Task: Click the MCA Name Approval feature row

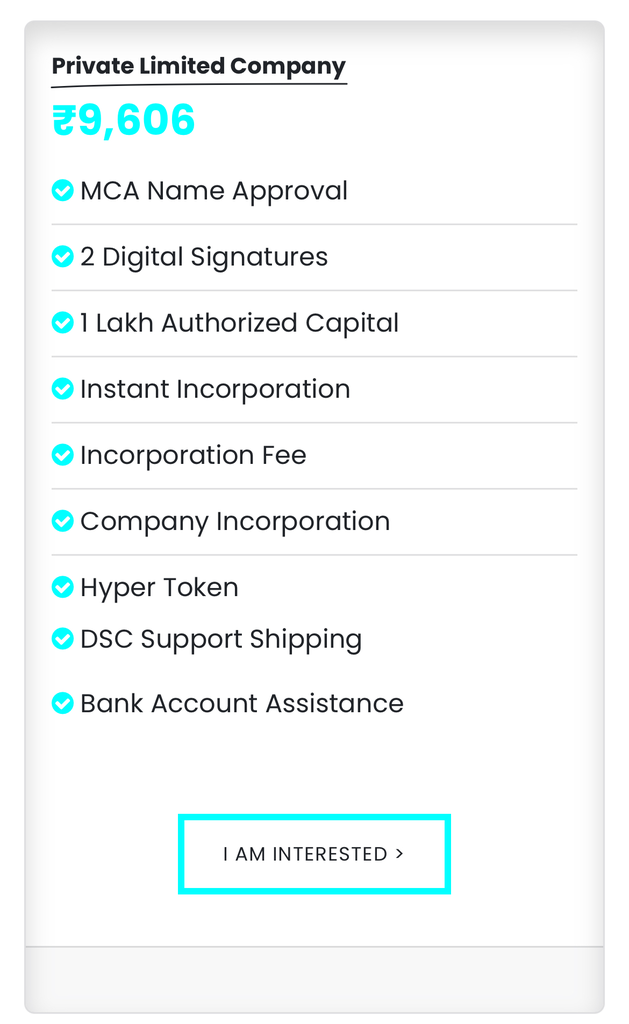Action: point(213,190)
